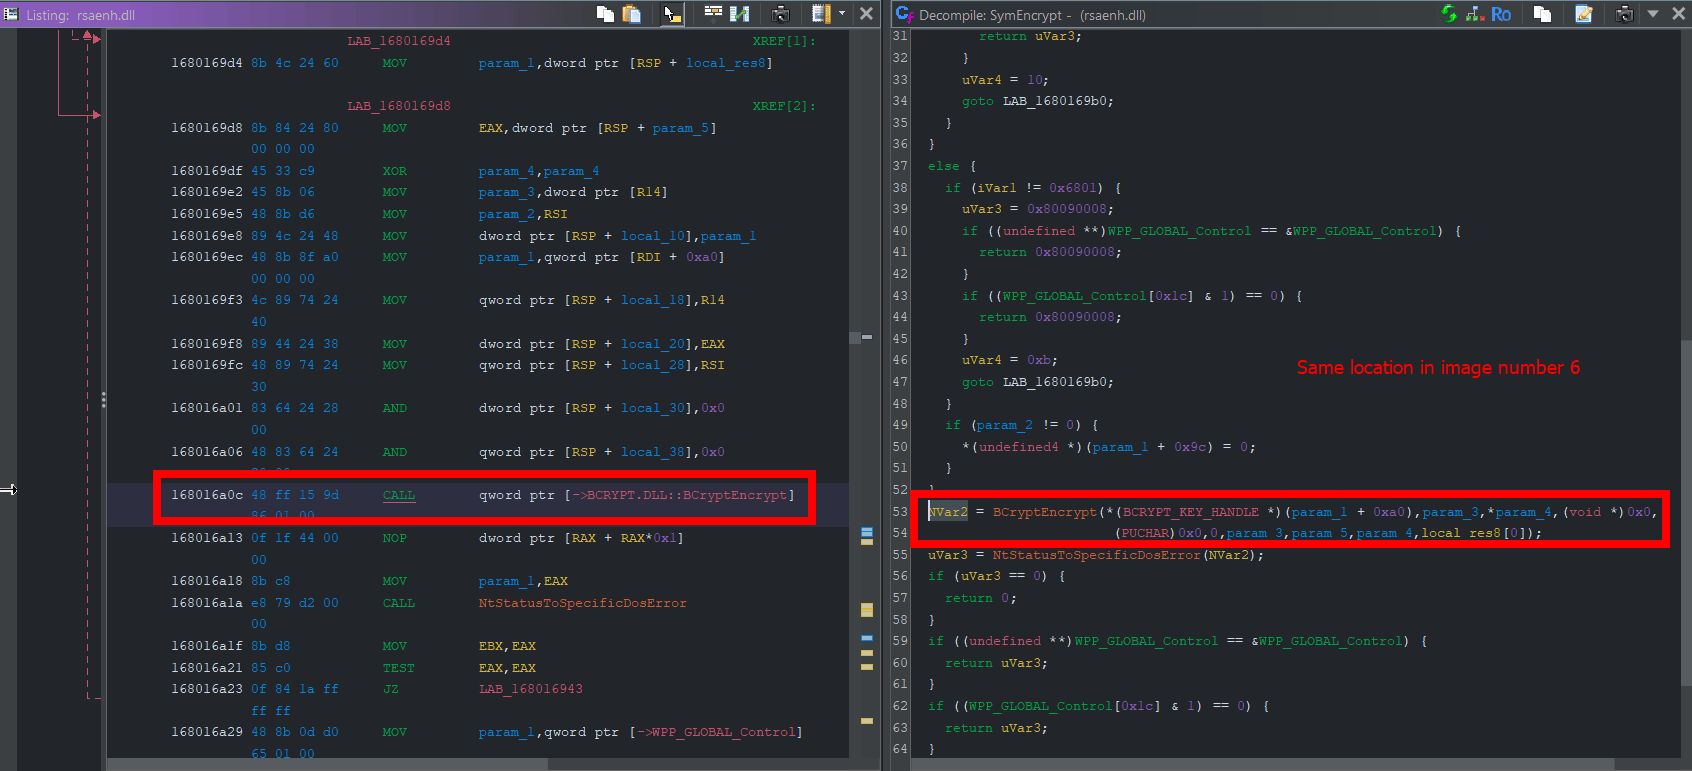Screen dimensions: 1692x771
Task: Click the Decompiler Copy icon
Action: click(1542, 14)
